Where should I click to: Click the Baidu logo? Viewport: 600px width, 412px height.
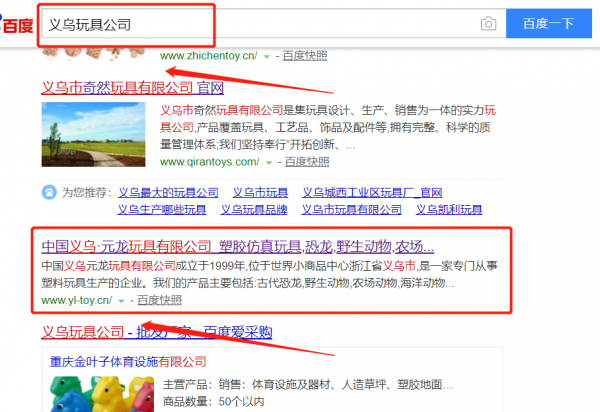tap(16, 24)
